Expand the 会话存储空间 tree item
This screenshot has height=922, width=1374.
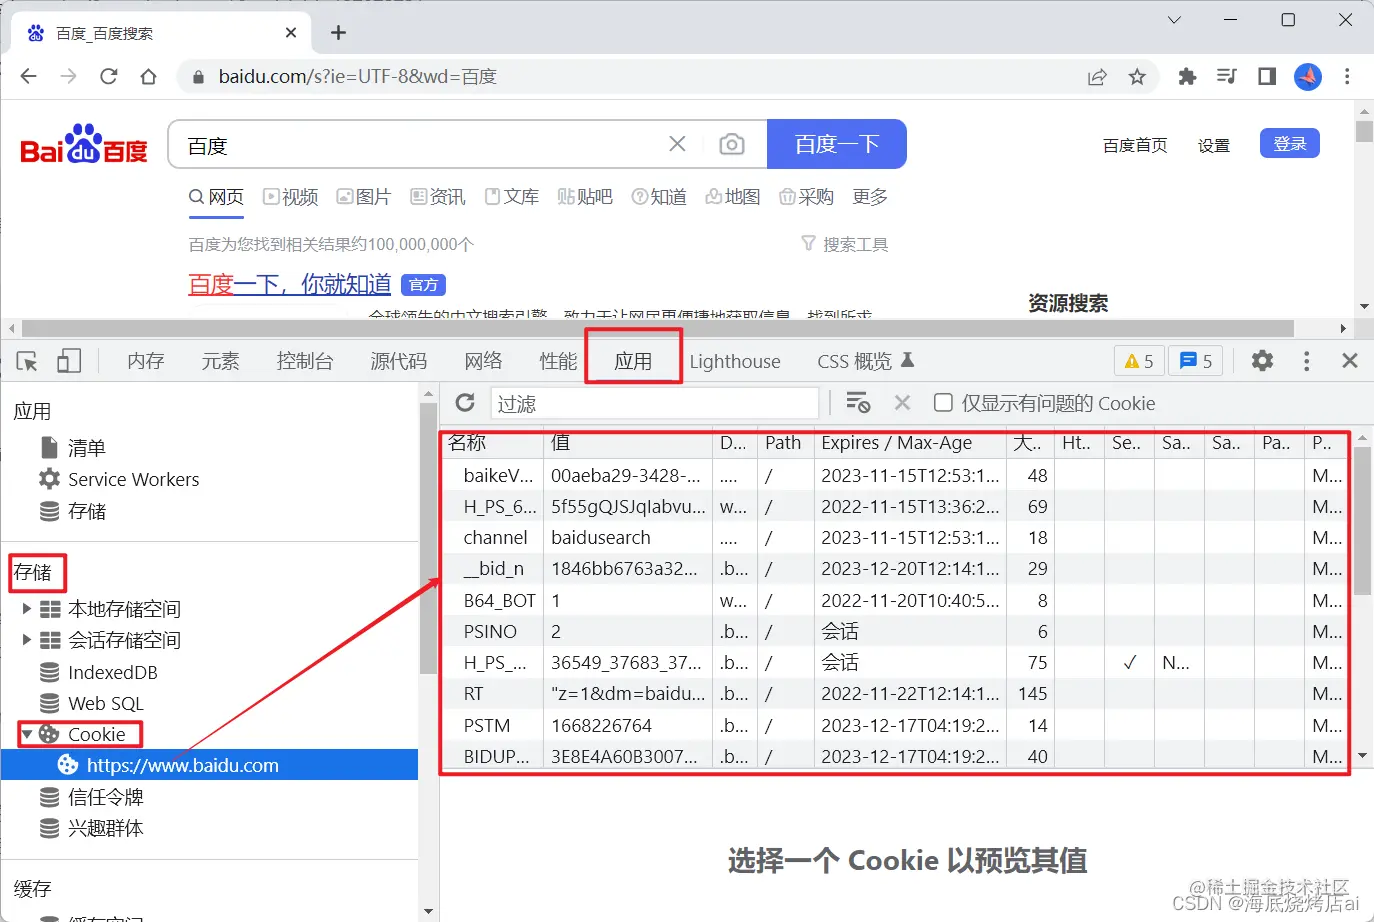[x=25, y=640]
